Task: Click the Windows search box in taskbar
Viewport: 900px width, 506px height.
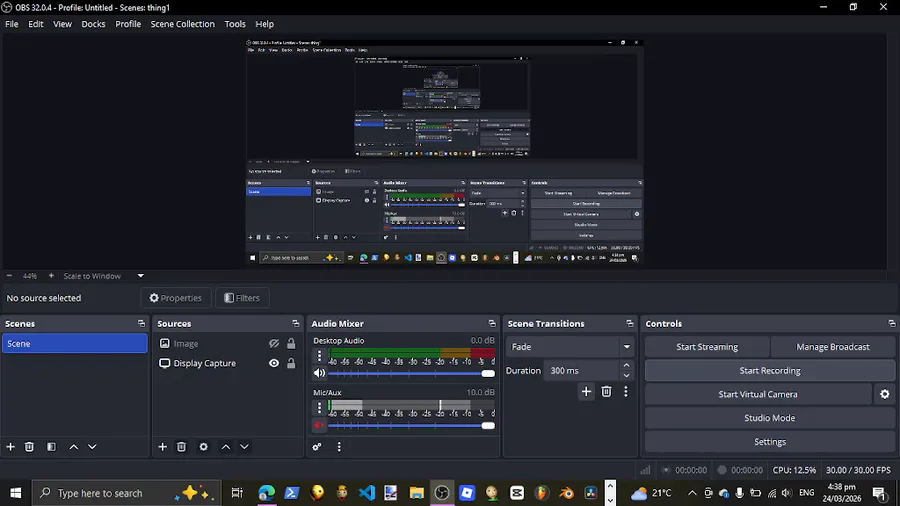Action: [x=126, y=493]
